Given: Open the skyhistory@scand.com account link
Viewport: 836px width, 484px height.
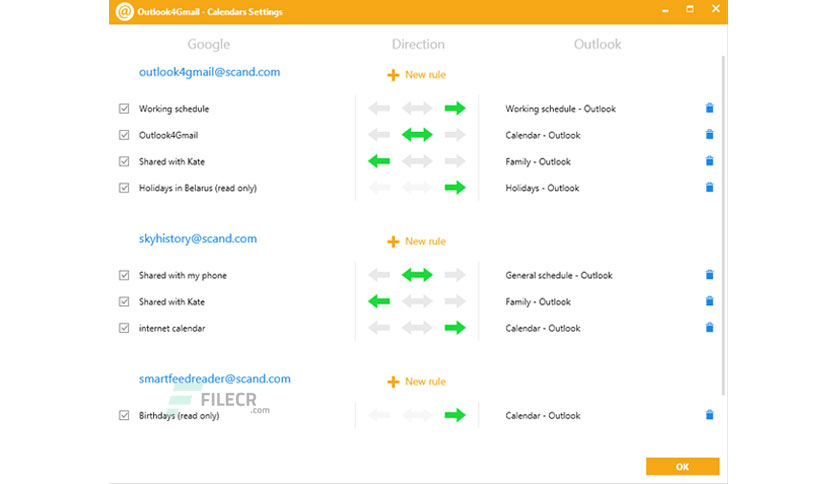Looking at the screenshot, I should [x=198, y=238].
